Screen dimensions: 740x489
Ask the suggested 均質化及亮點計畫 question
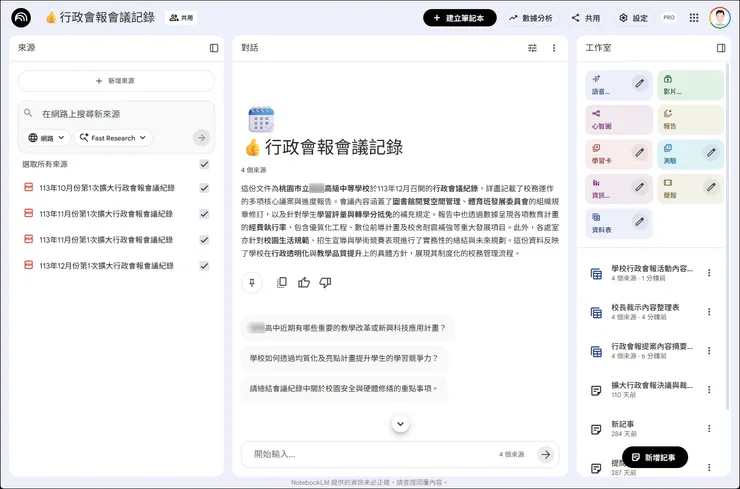344,358
